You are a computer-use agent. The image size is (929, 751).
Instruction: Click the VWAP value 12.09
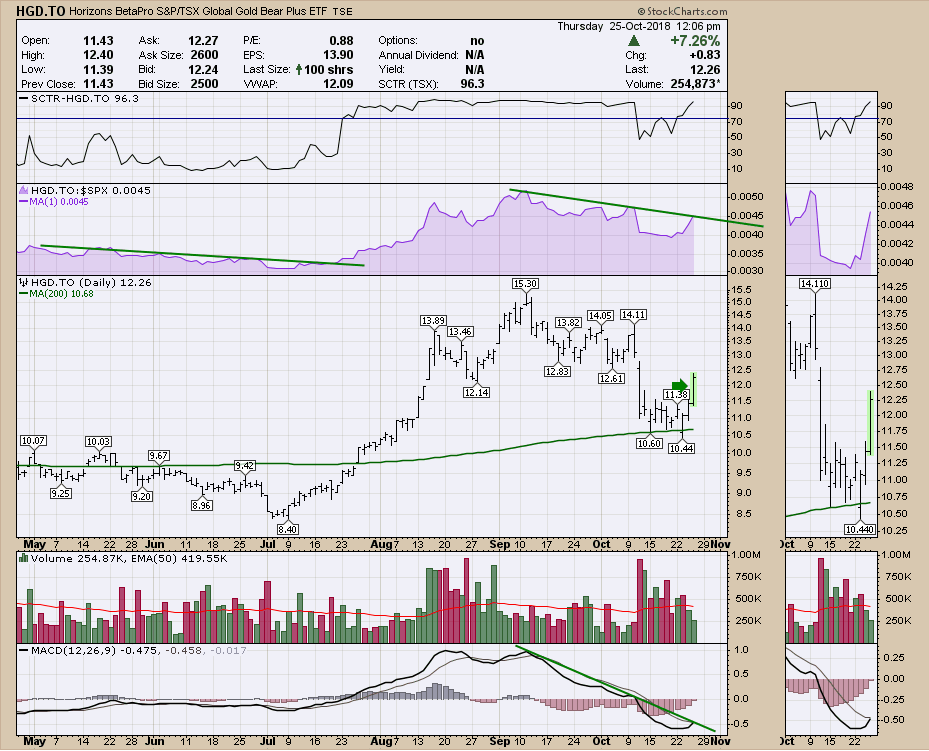pyautogui.click(x=338, y=84)
